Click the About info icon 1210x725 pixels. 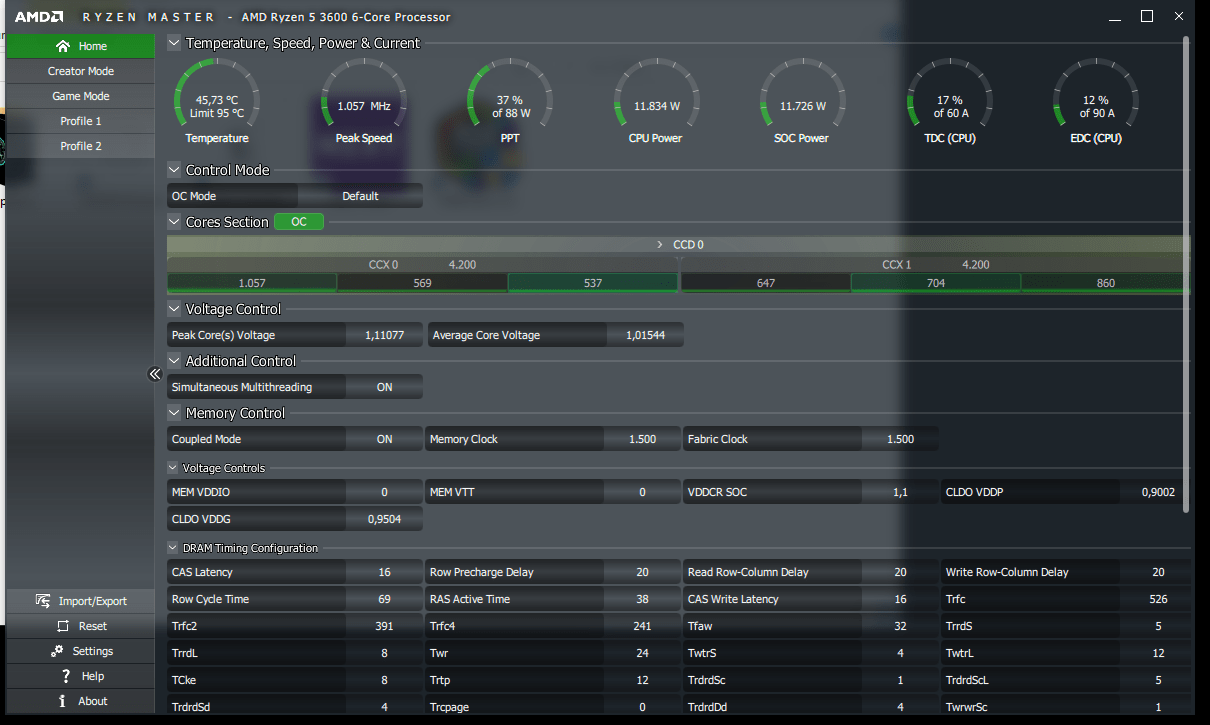coord(62,701)
